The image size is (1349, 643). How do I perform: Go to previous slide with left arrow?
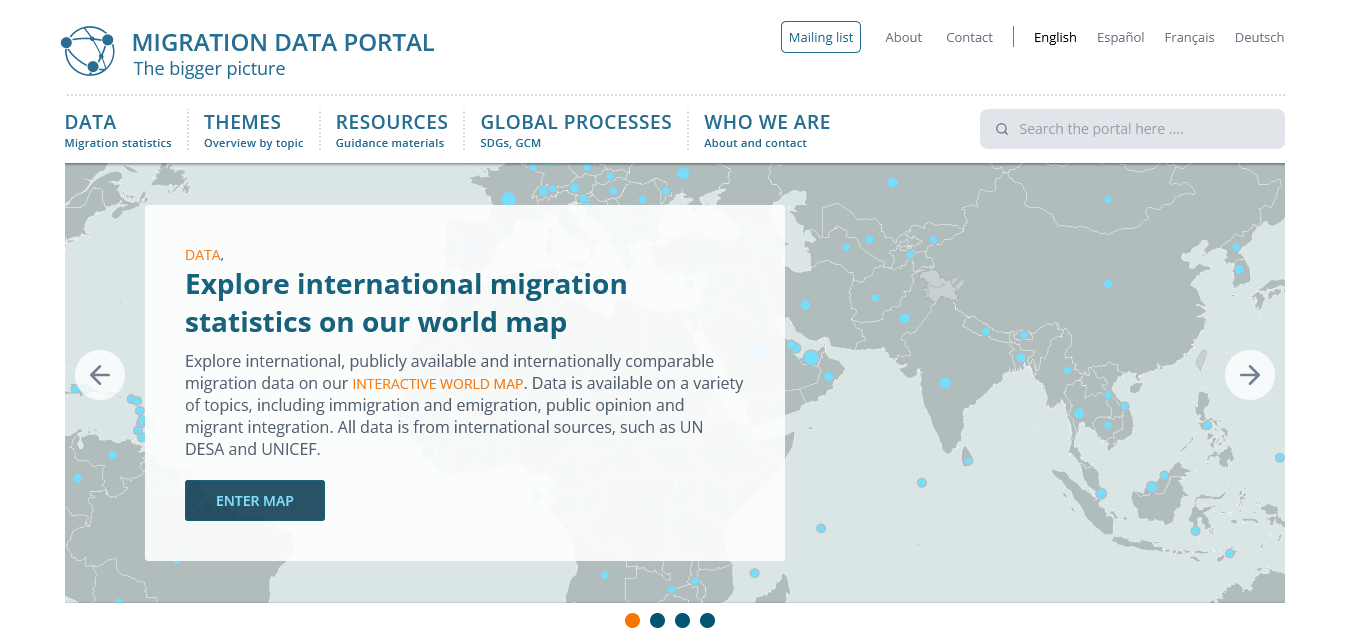pos(100,375)
